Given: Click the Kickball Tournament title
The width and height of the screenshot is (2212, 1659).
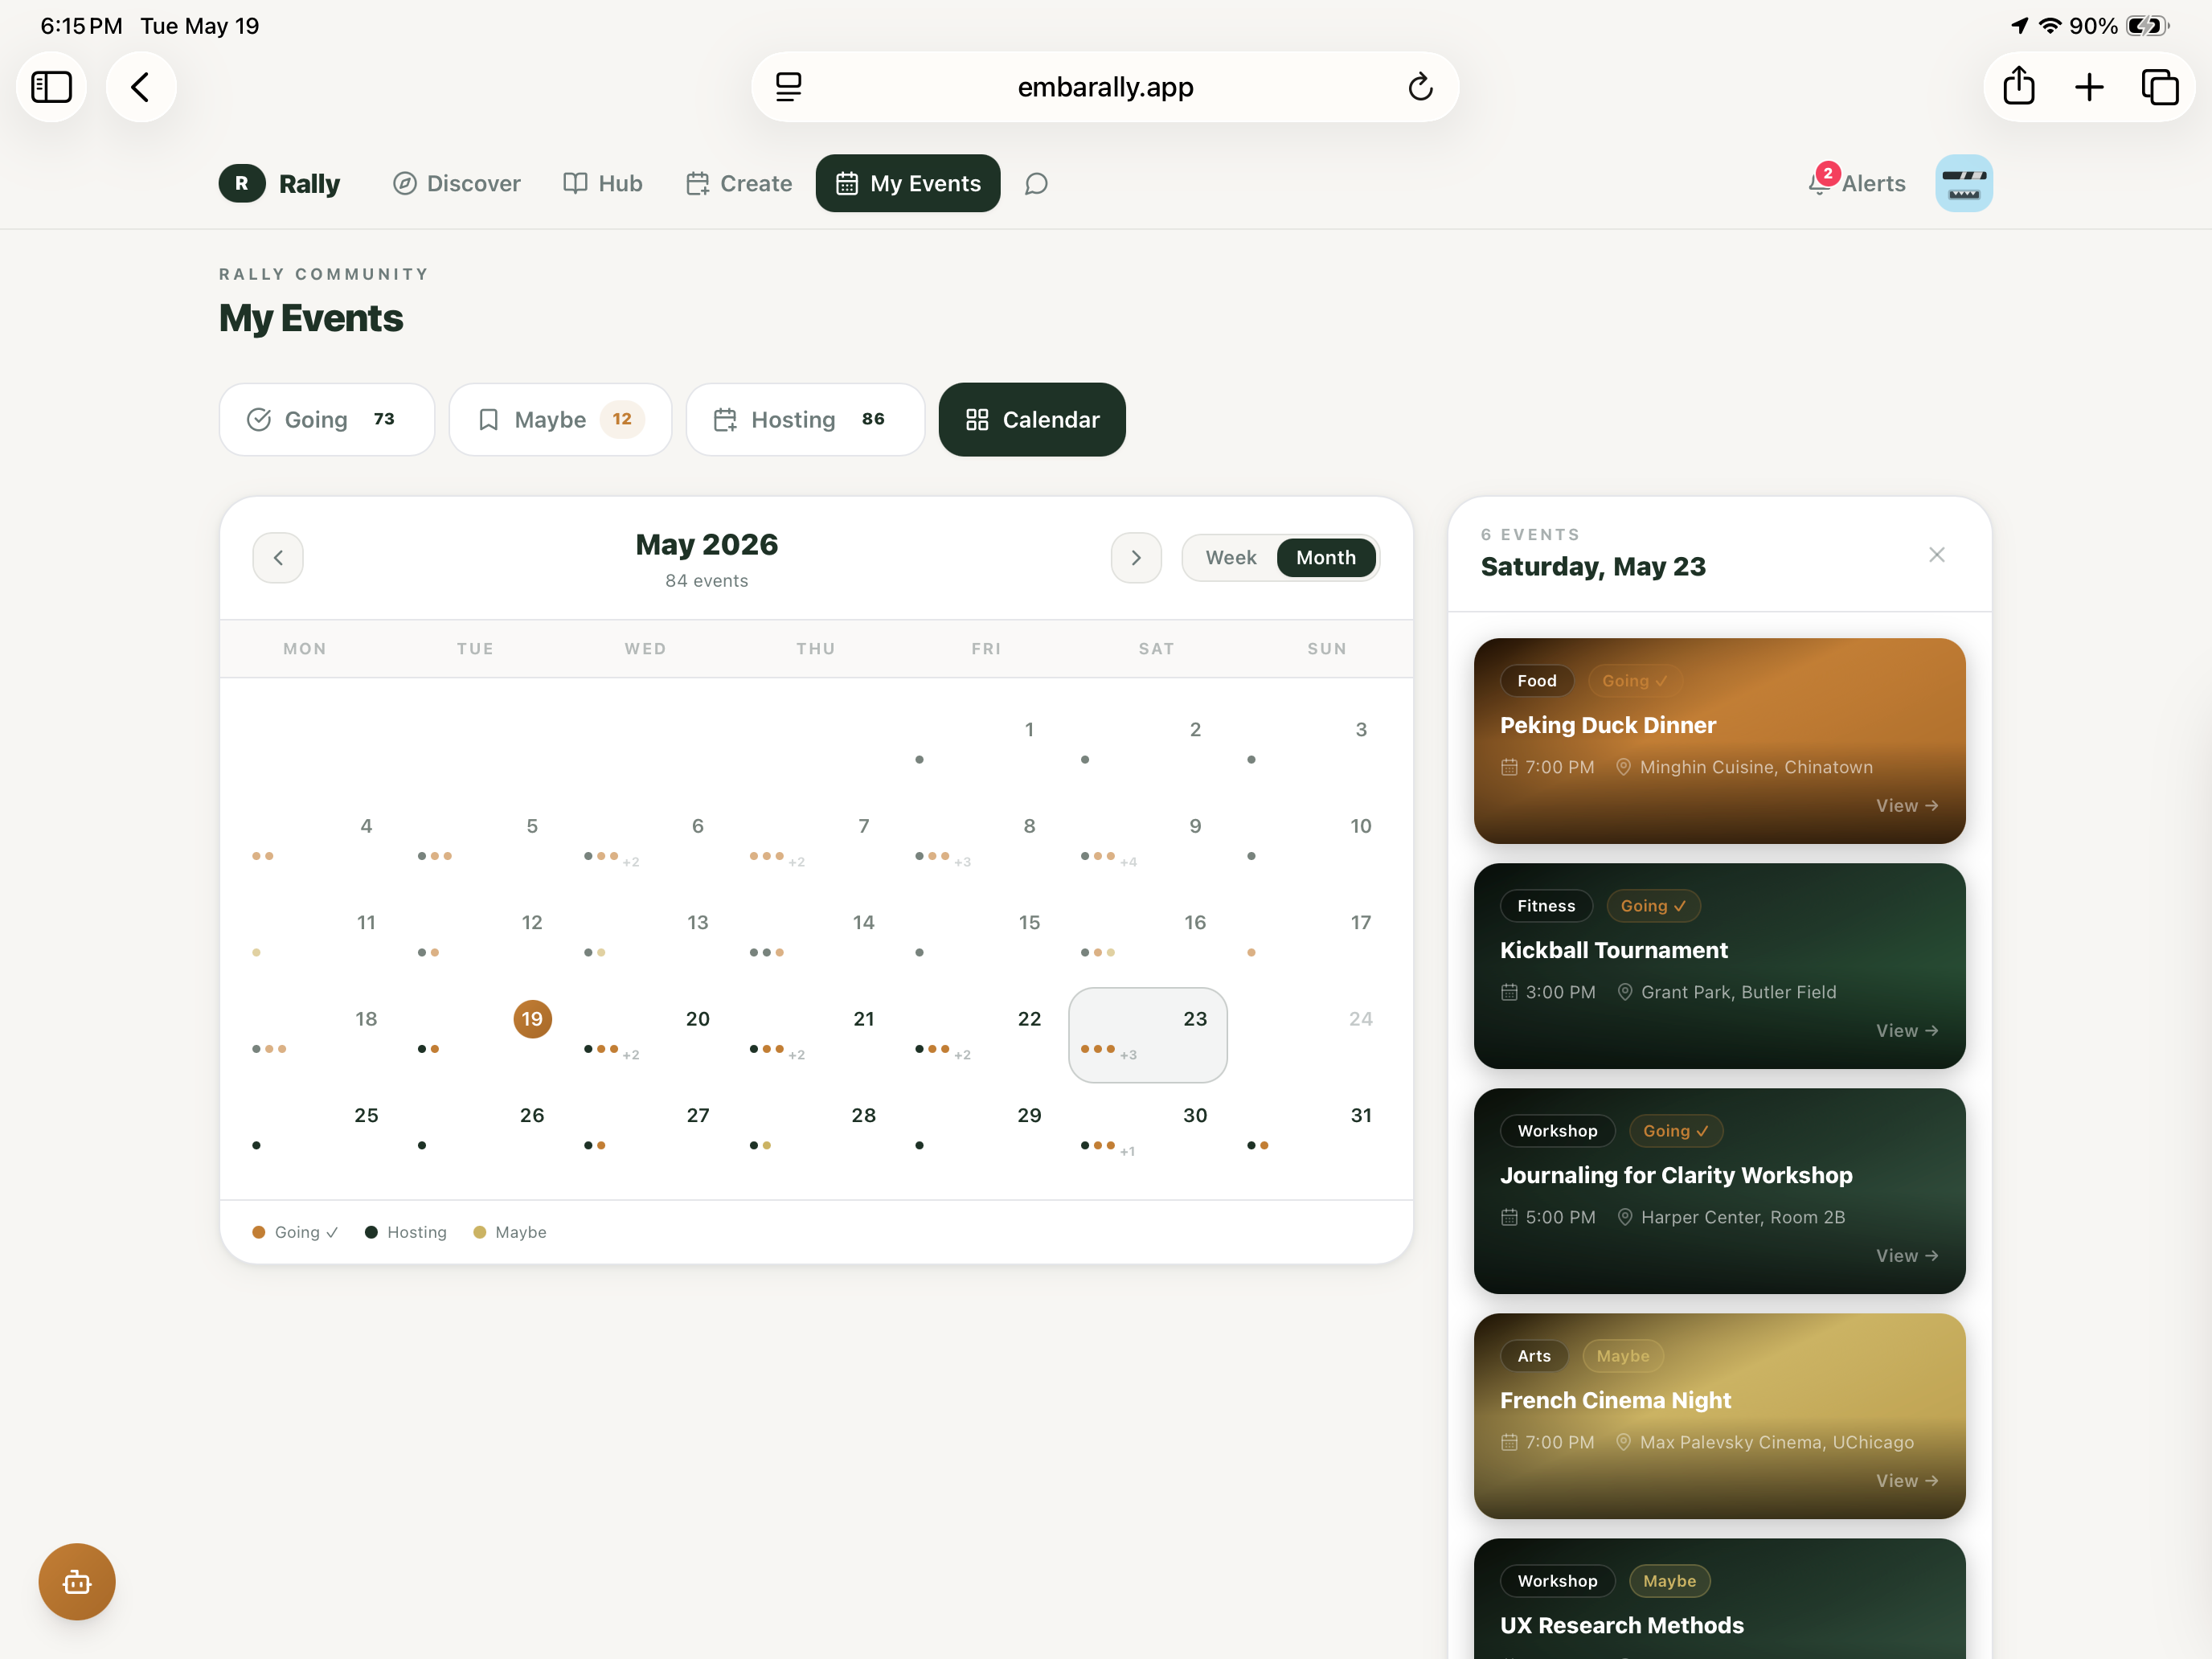Looking at the screenshot, I should (1613, 949).
